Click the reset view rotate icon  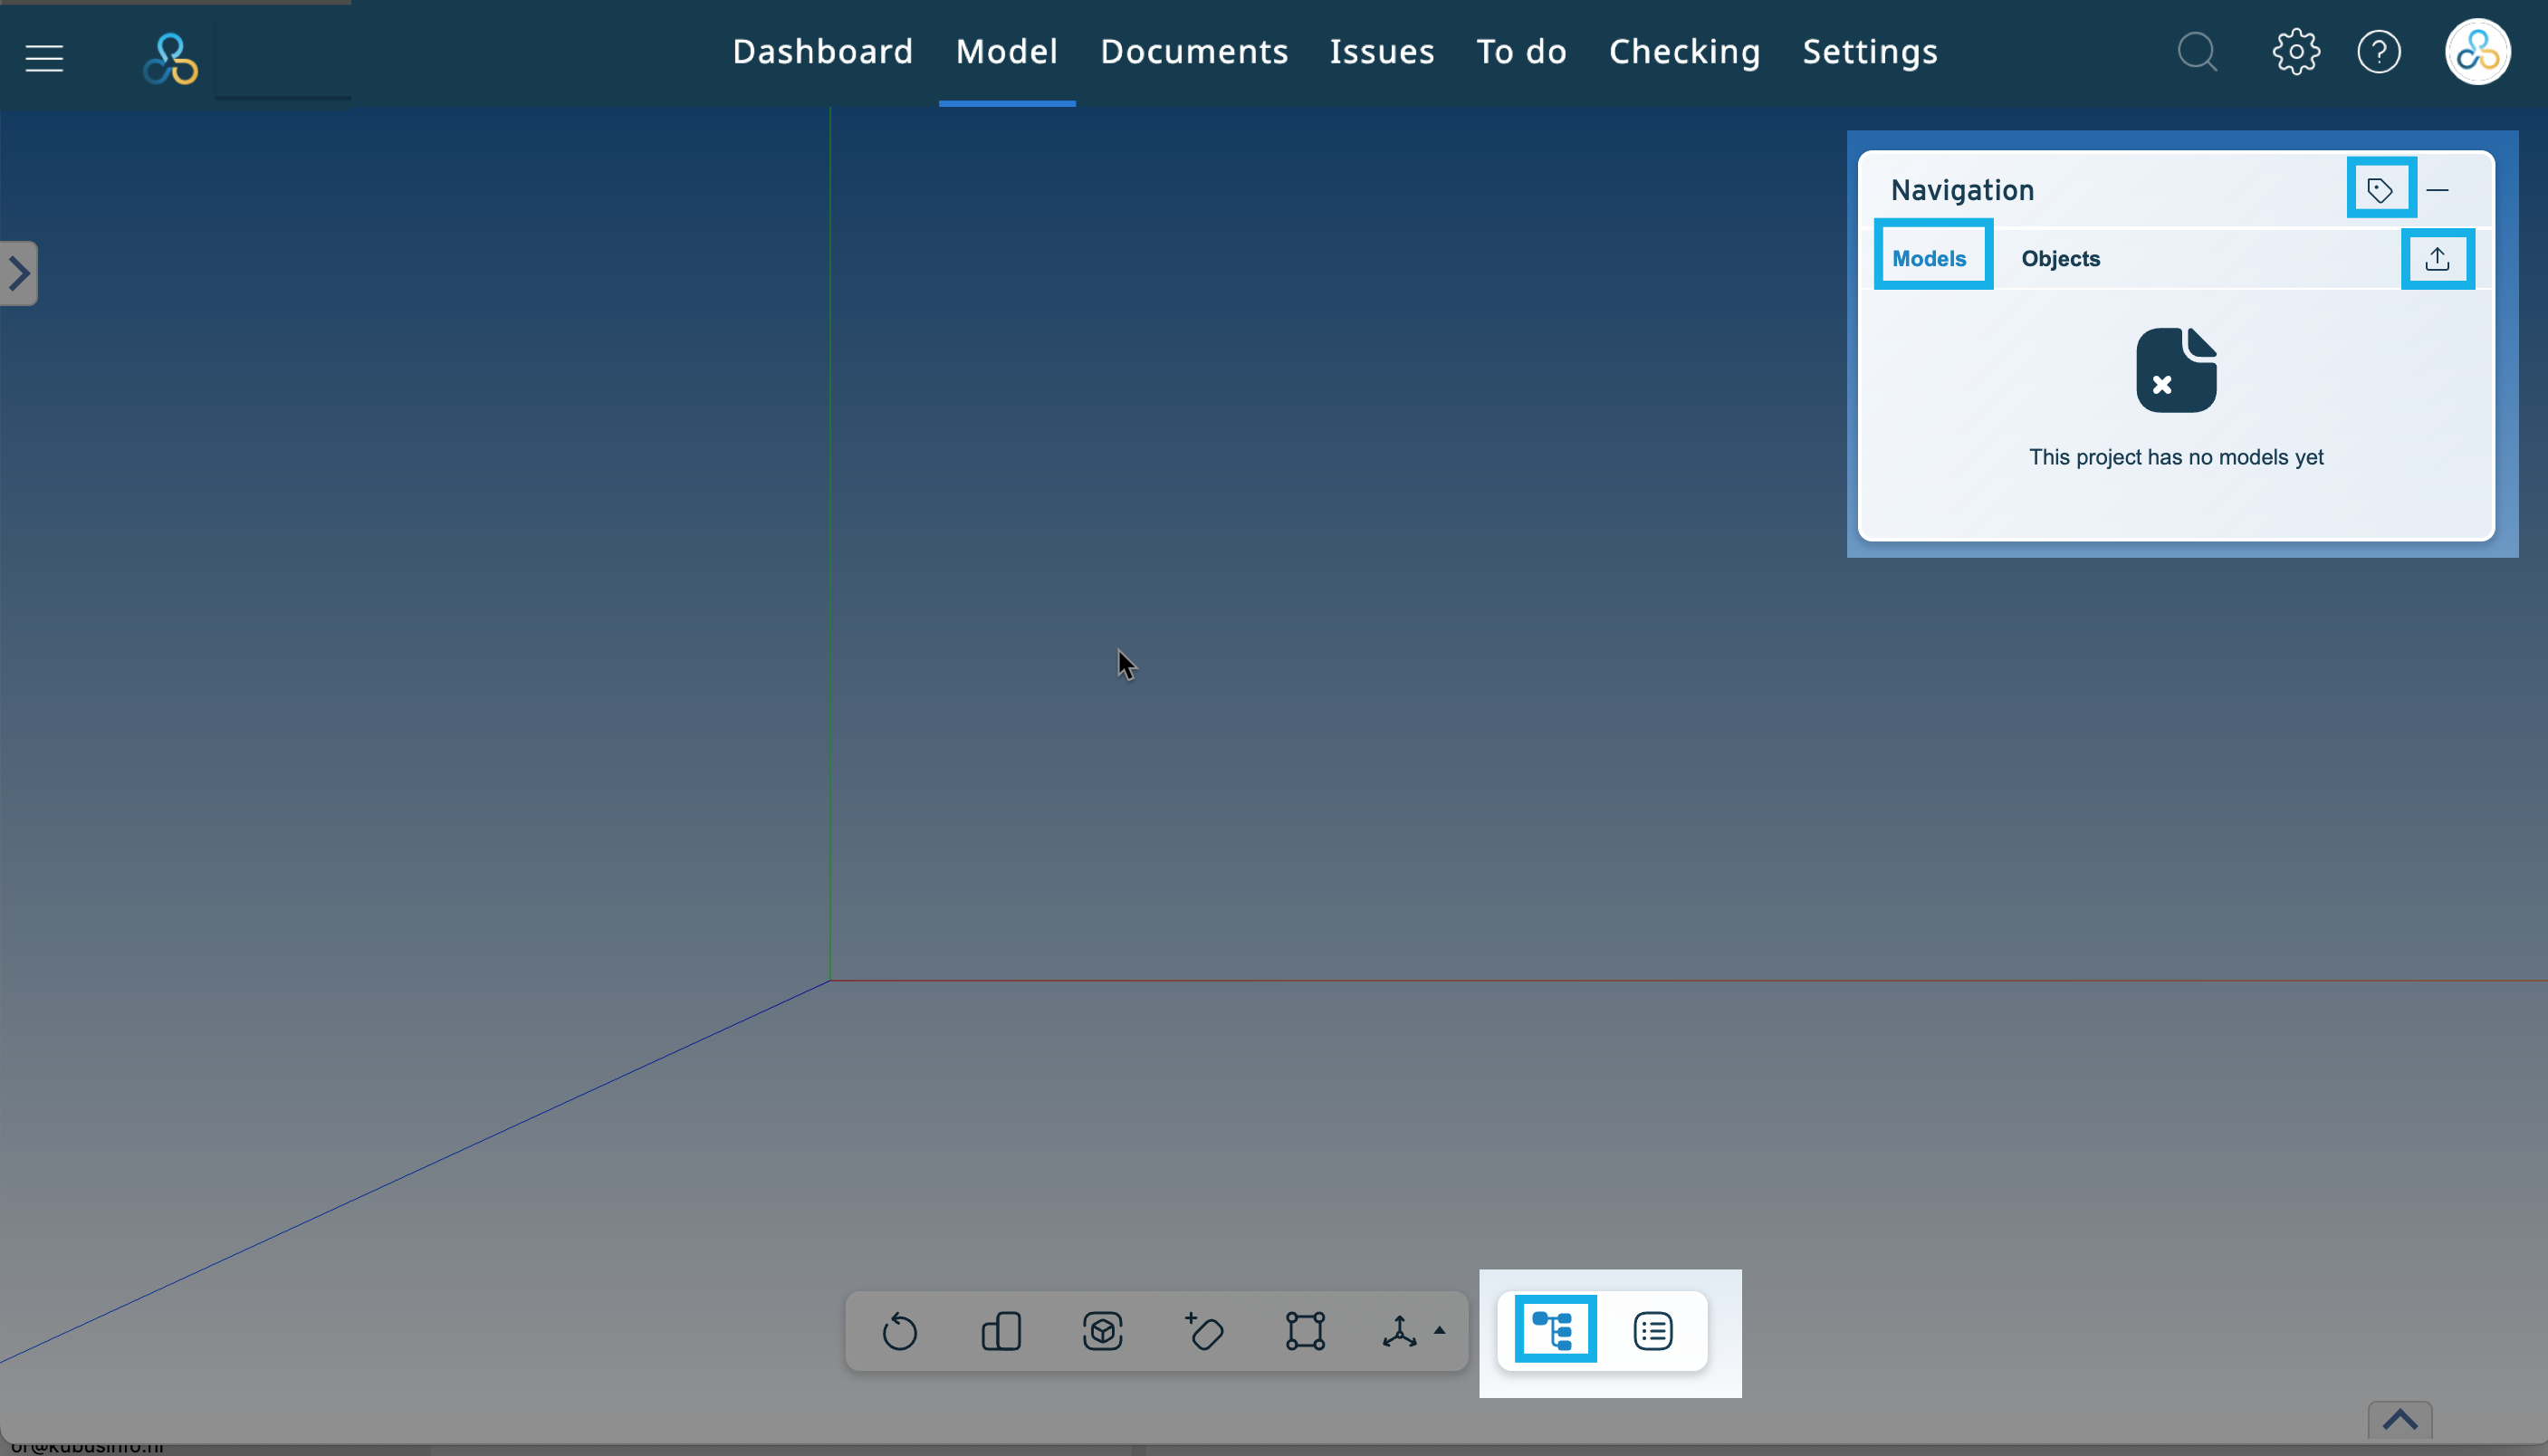[899, 1331]
